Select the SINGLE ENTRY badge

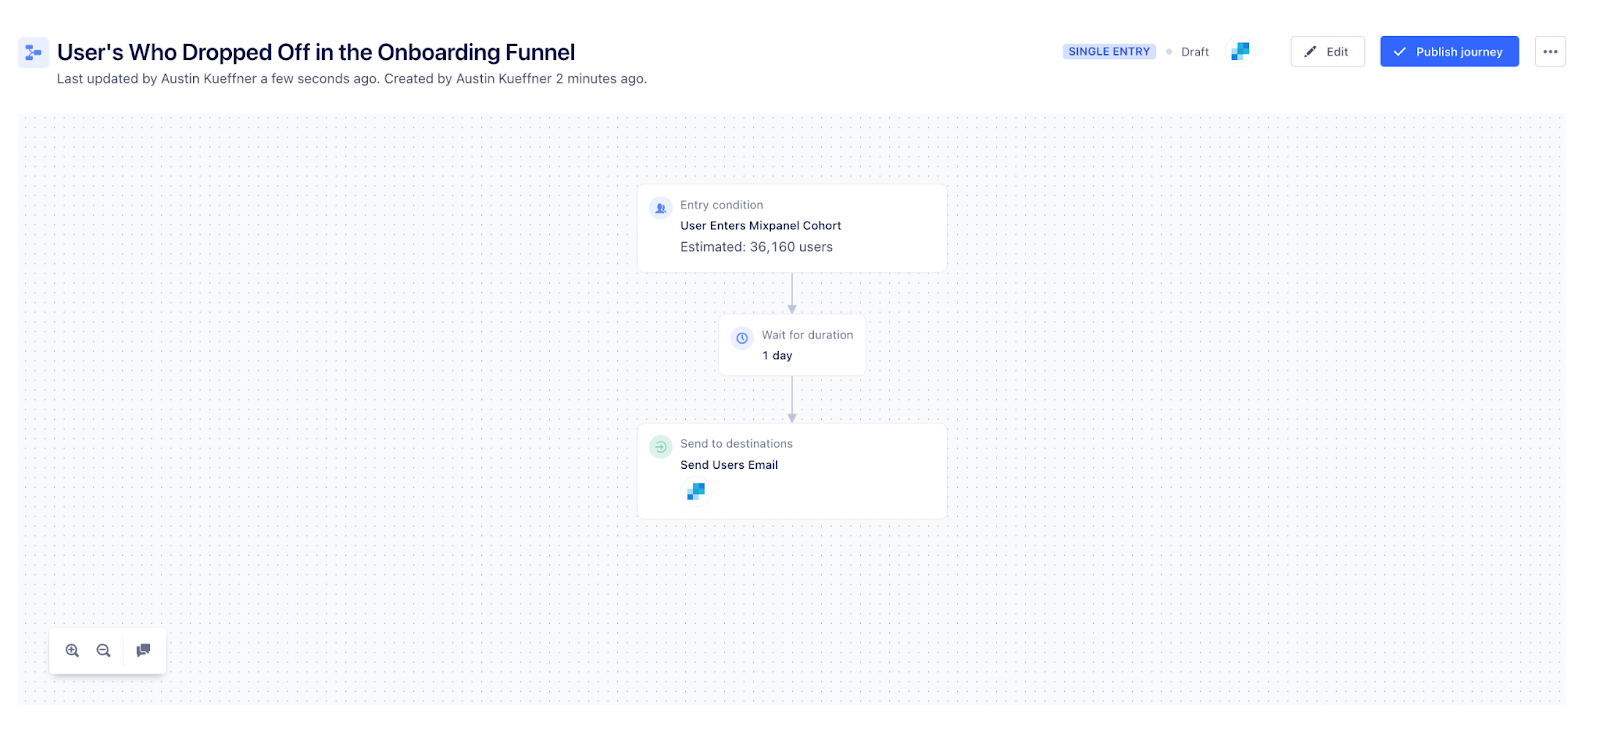(x=1107, y=51)
